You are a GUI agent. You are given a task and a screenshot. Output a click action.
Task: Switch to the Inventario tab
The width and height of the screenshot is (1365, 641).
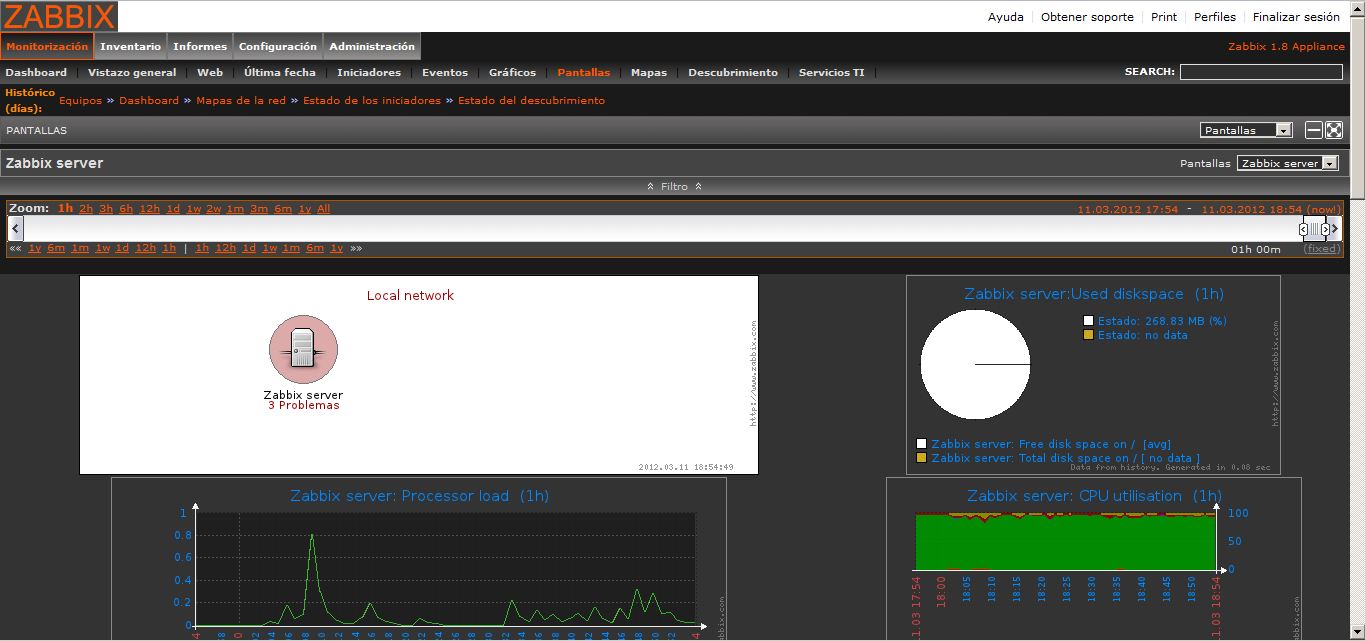(x=130, y=46)
